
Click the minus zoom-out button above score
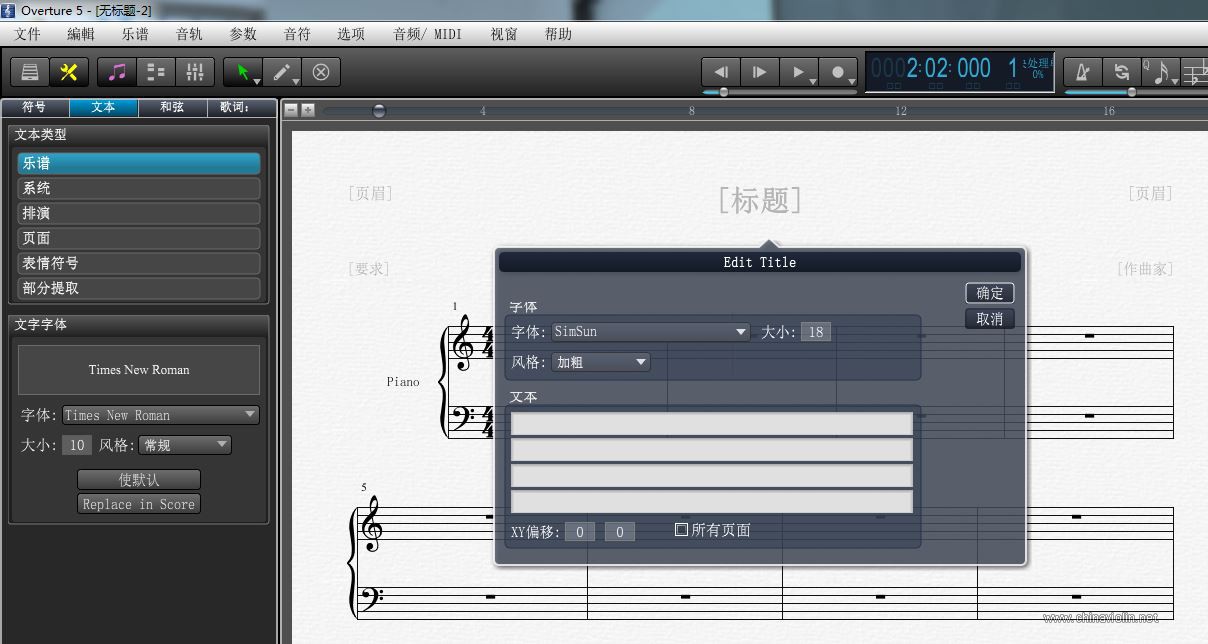(x=291, y=110)
